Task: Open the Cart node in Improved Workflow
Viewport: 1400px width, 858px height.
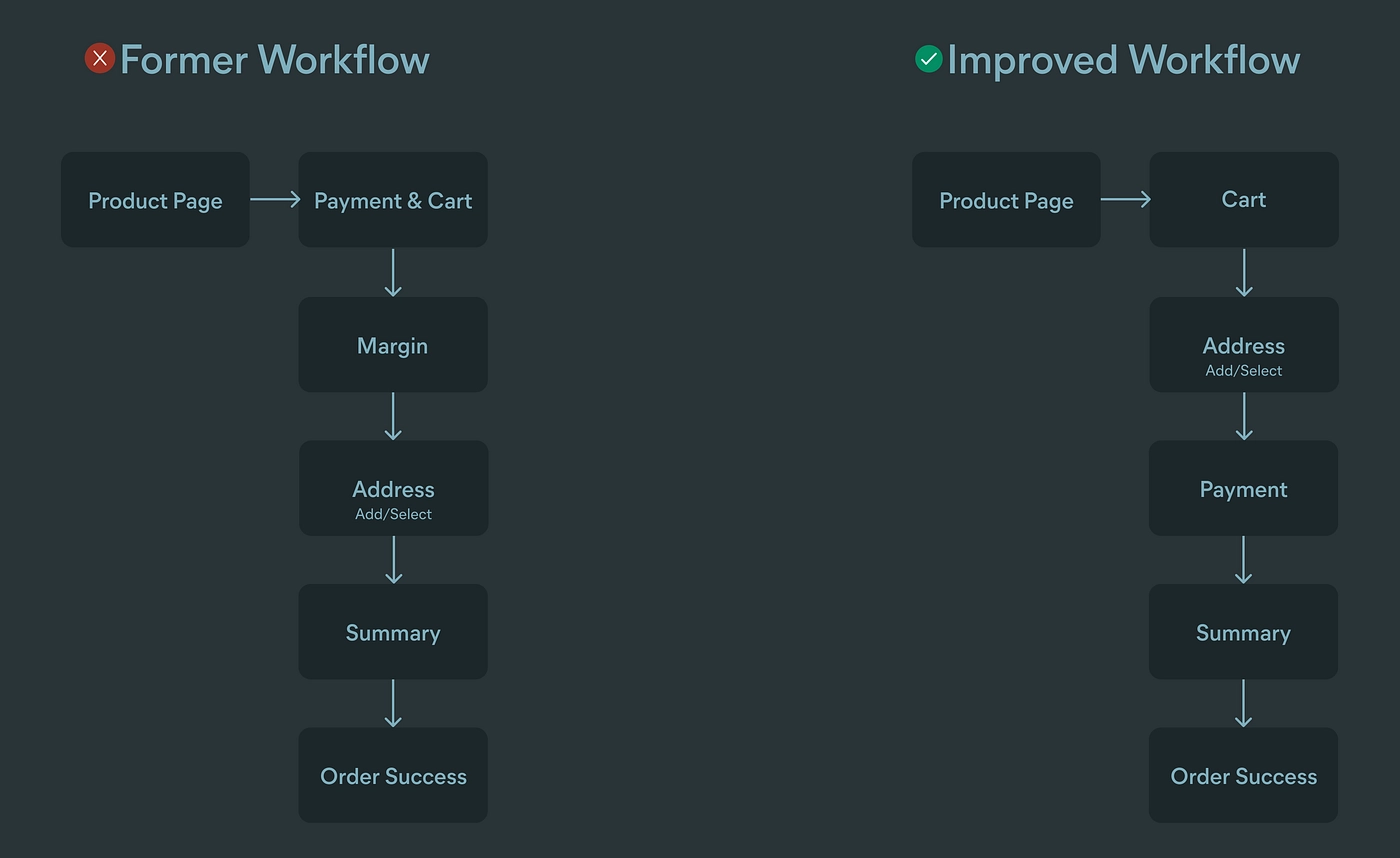Action: pyautogui.click(x=1244, y=199)
